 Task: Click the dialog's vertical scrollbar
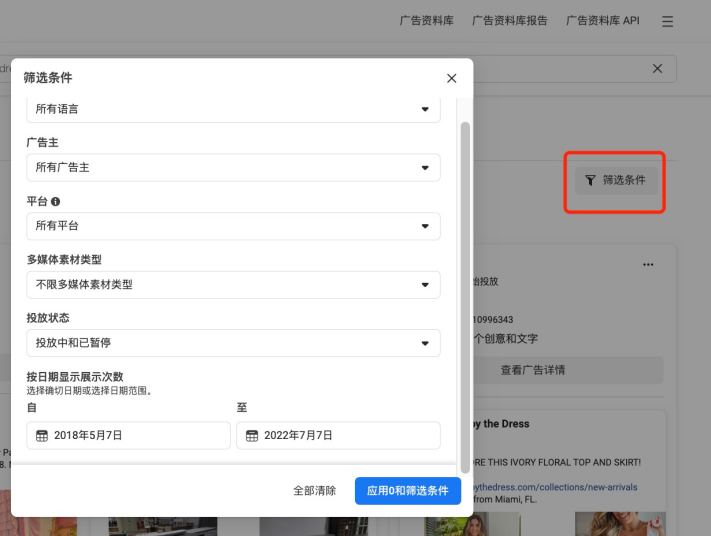(x=465, y=297)
